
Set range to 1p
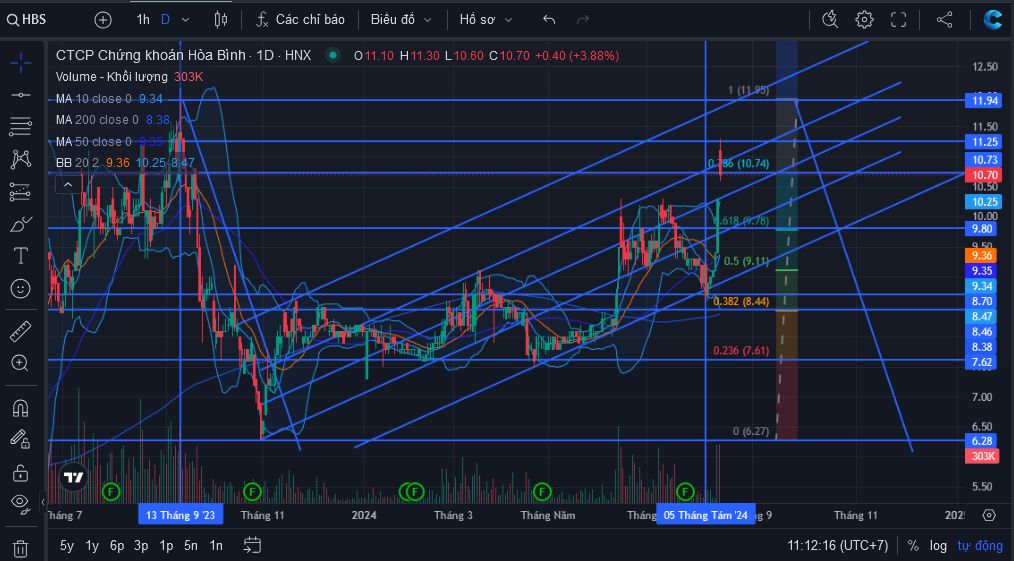click(166, 545)
